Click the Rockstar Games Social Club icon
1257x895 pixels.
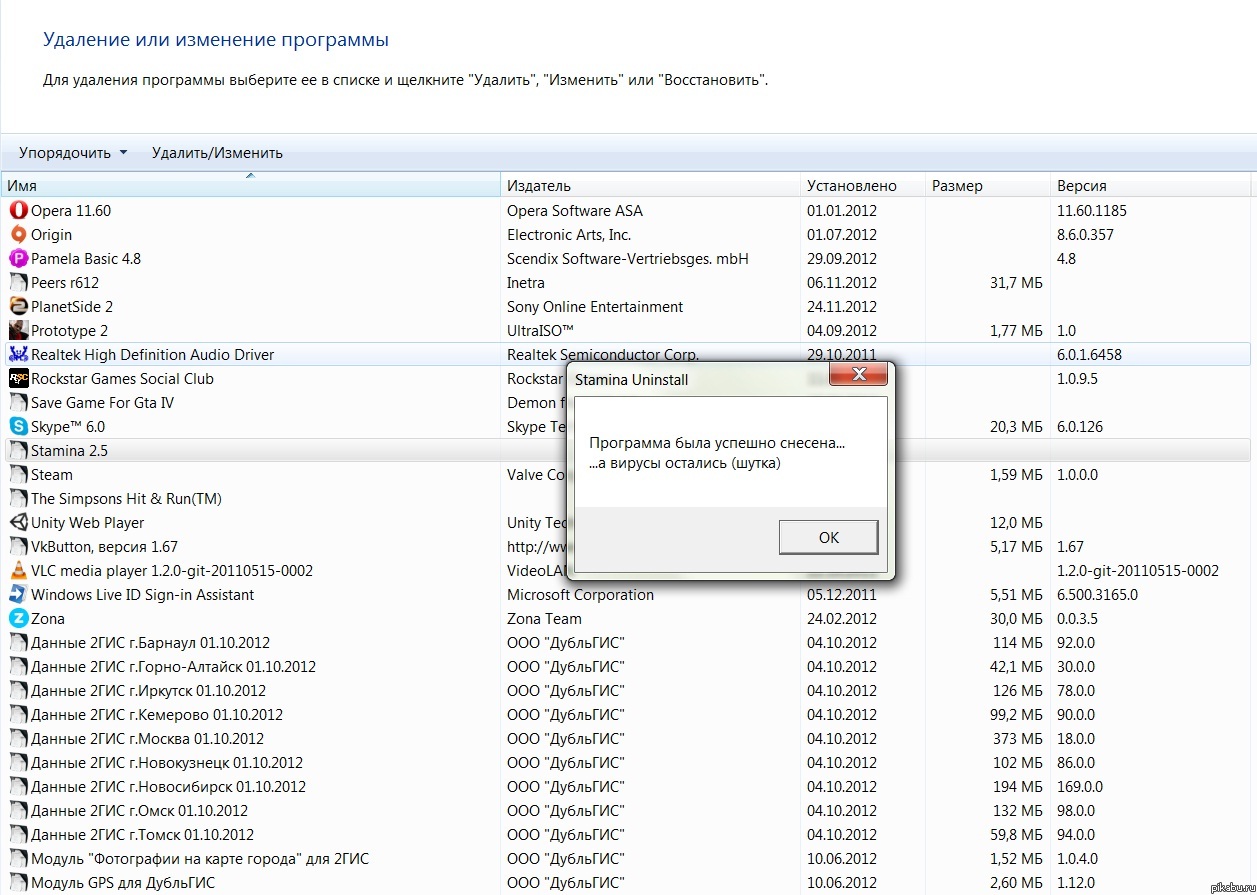pyautogui.click(x=18, y=378)
